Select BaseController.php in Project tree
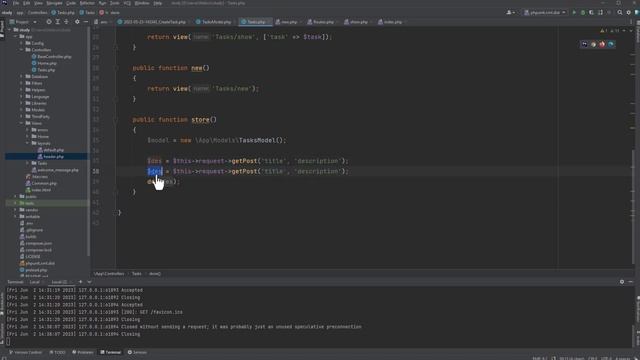This screenshot has height=360, width=640. (x=51, y=56)
